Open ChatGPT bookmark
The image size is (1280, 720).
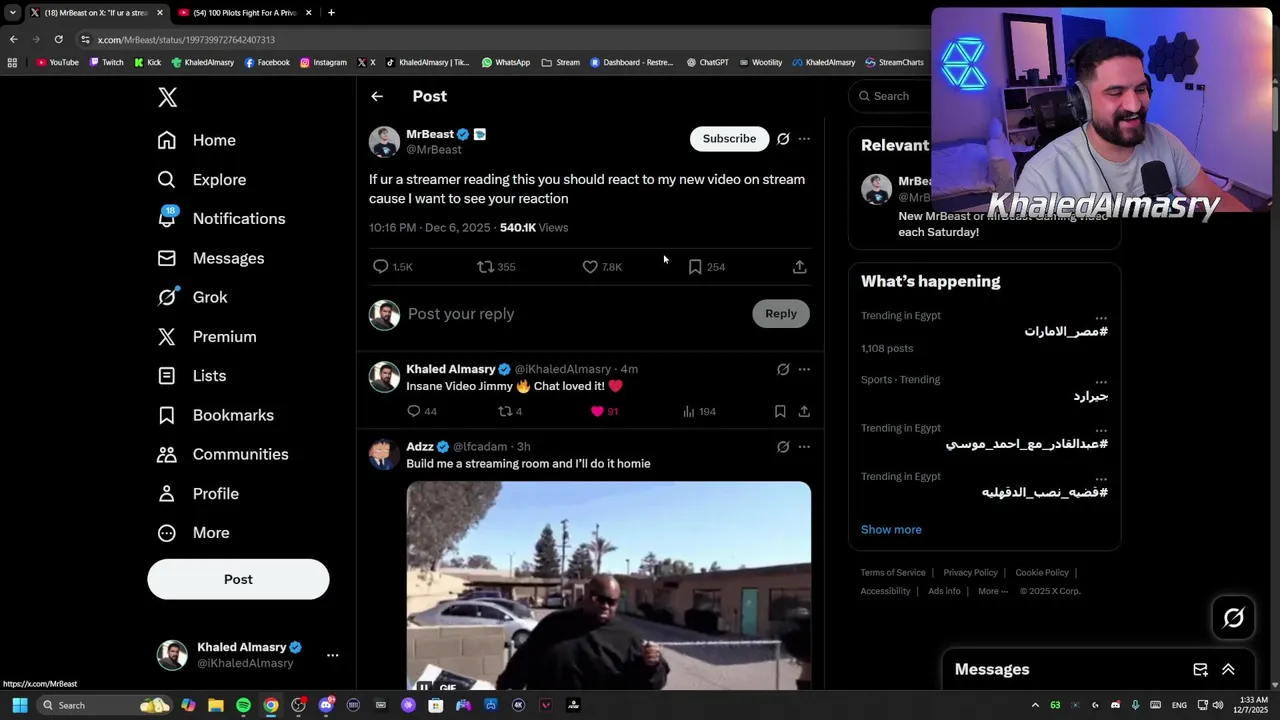707,62
